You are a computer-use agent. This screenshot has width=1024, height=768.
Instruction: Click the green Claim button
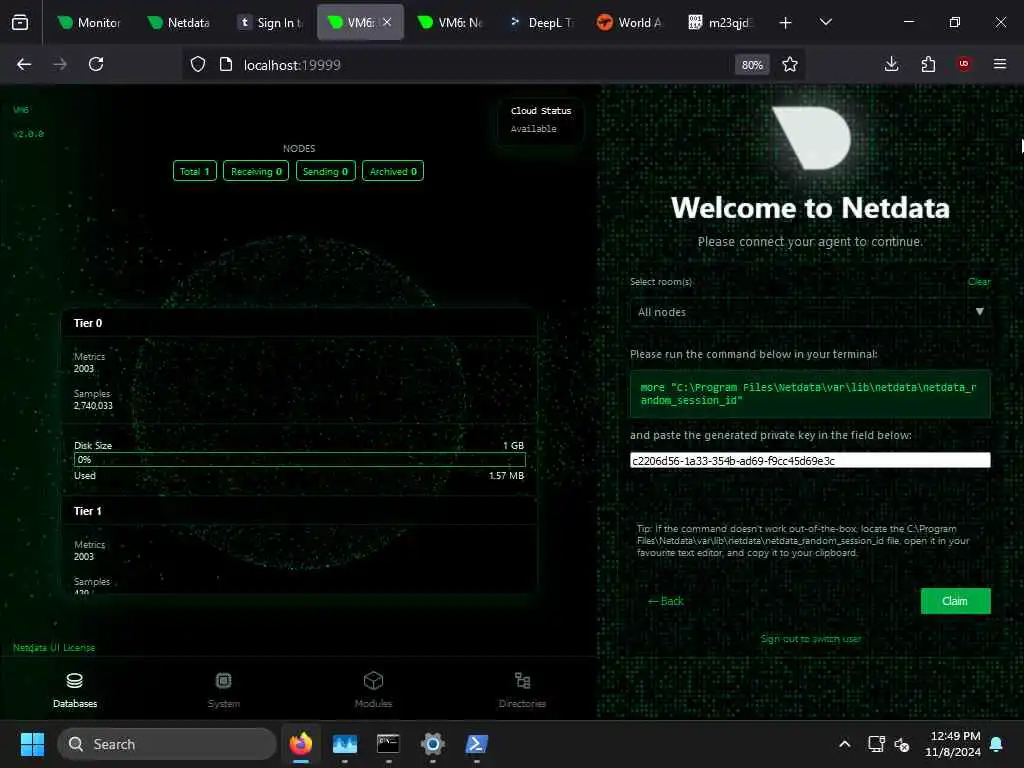[x=955, y=601]
